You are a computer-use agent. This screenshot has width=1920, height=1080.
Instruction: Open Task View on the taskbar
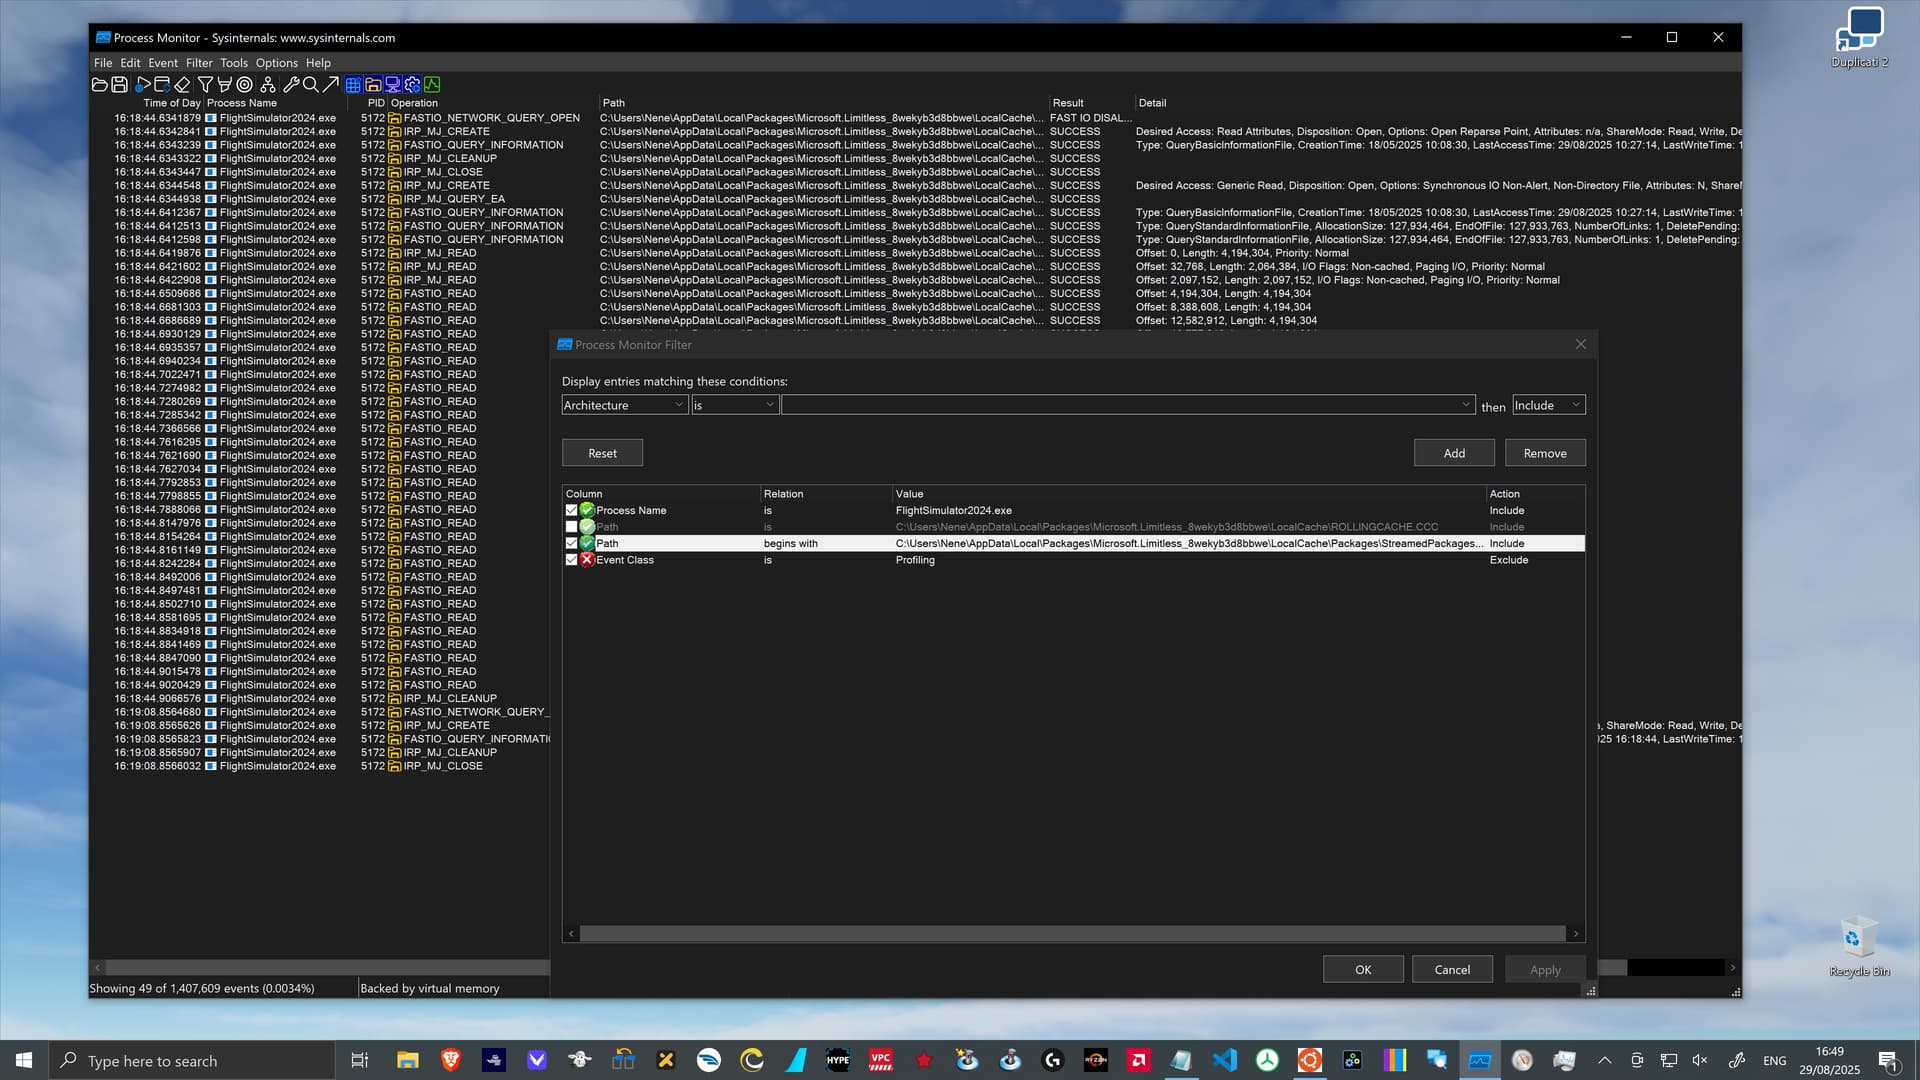(360, 1060)
